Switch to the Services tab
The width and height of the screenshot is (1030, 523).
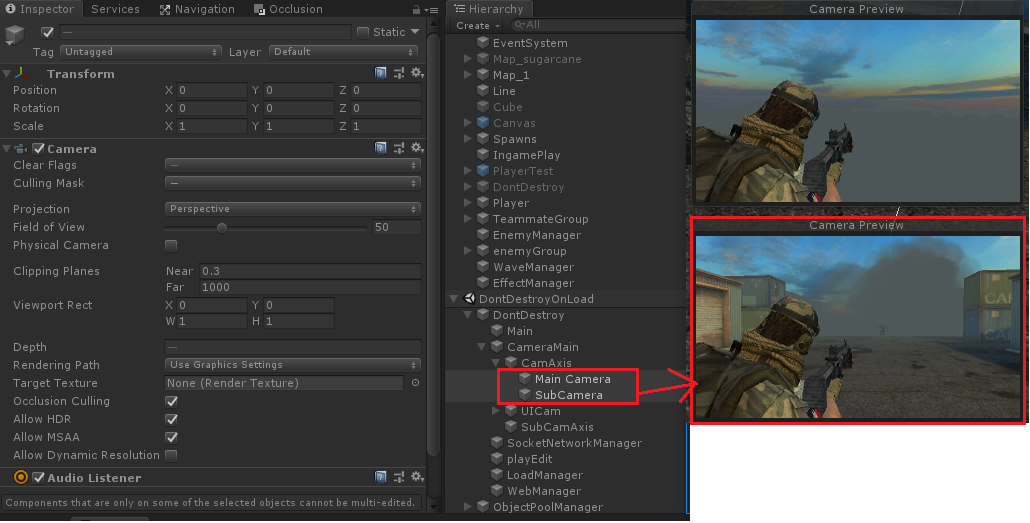[116, 9]
